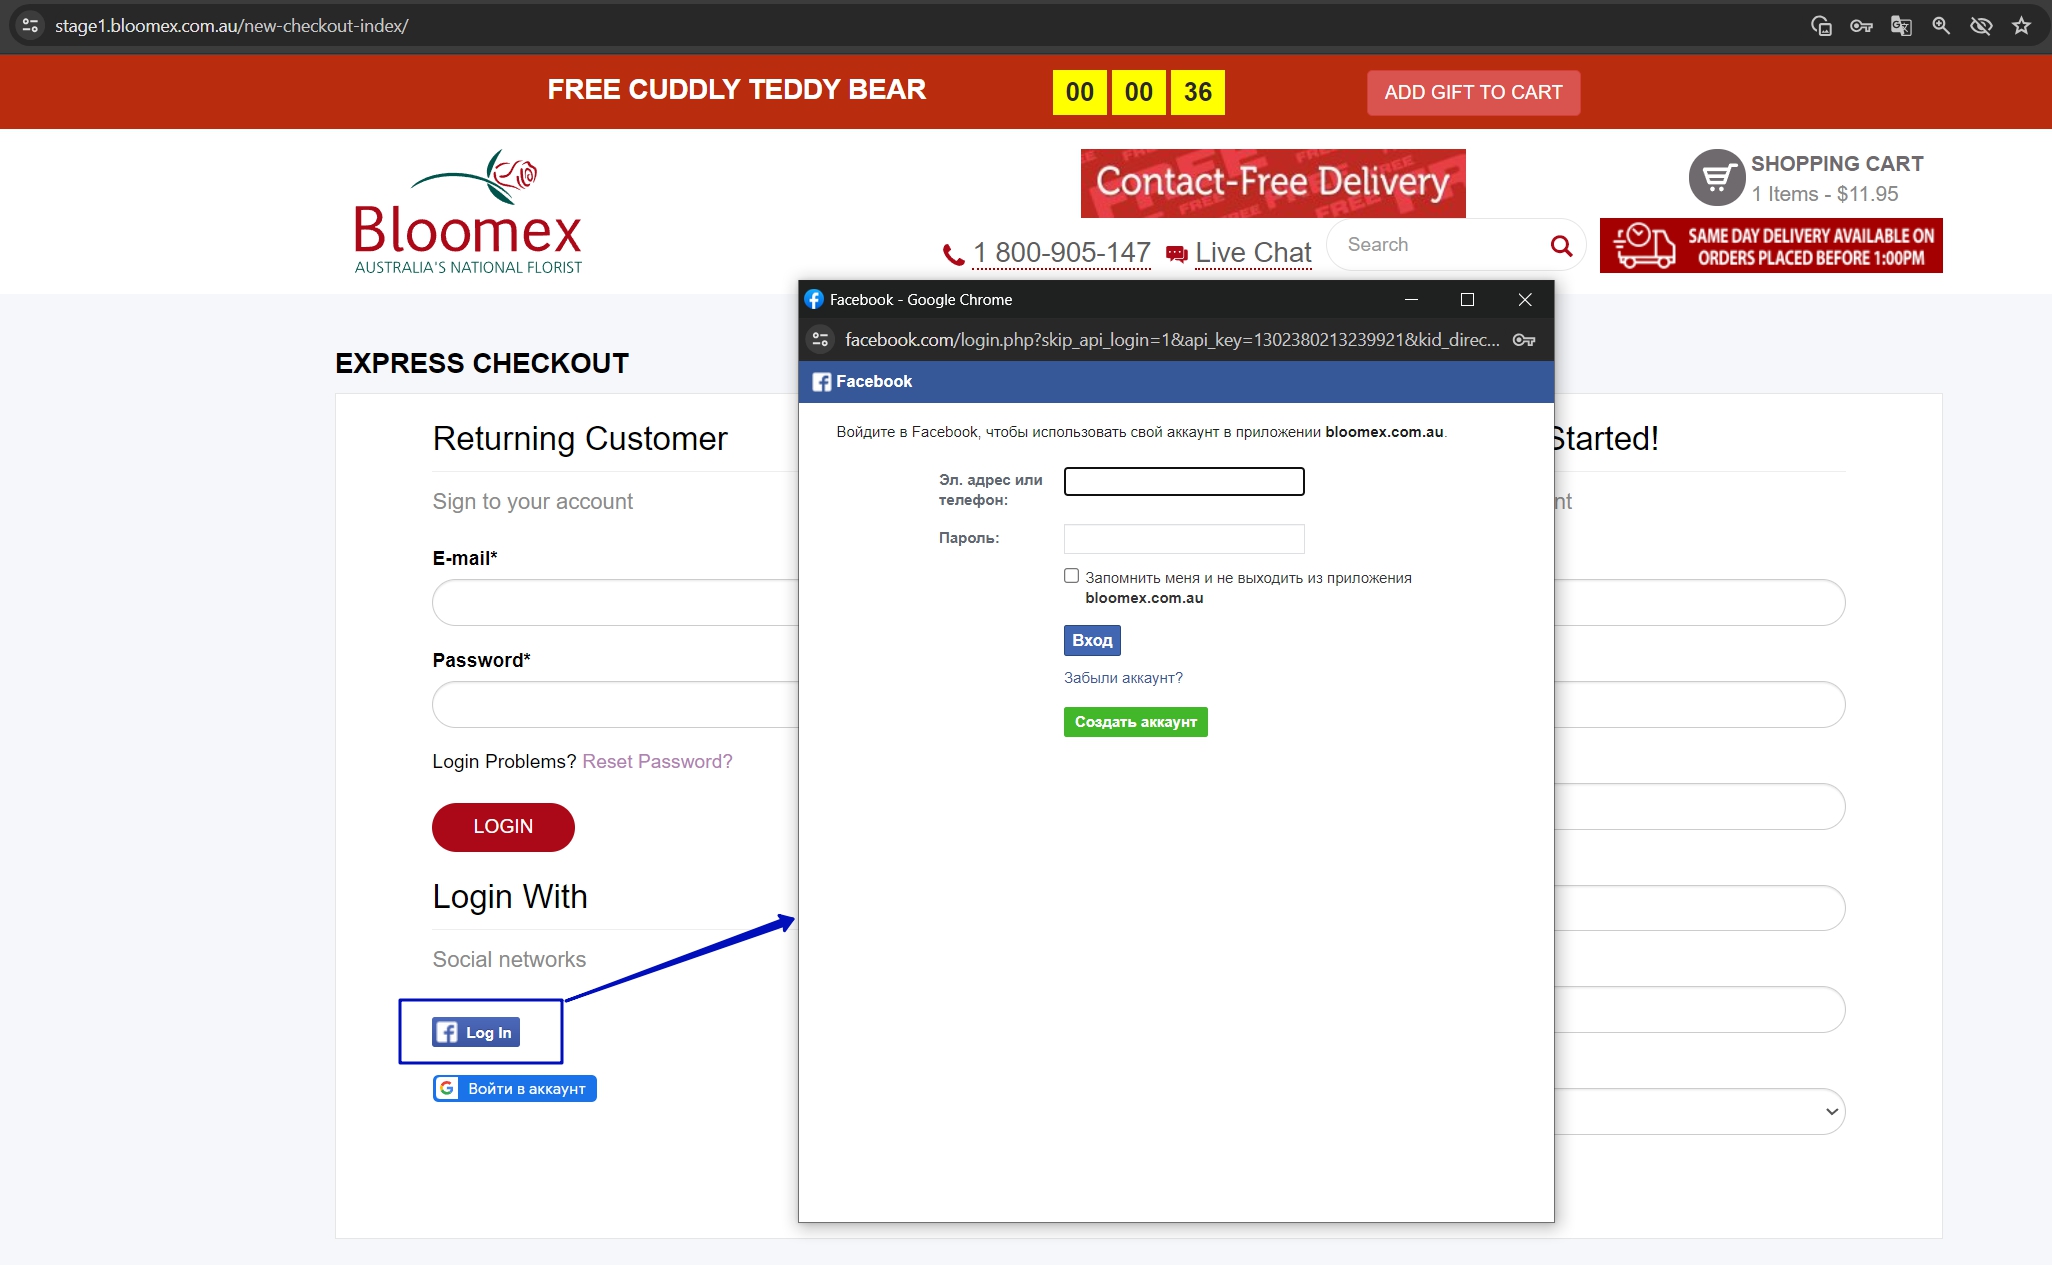Click the Facebook Log In button

click(476, 1032)
